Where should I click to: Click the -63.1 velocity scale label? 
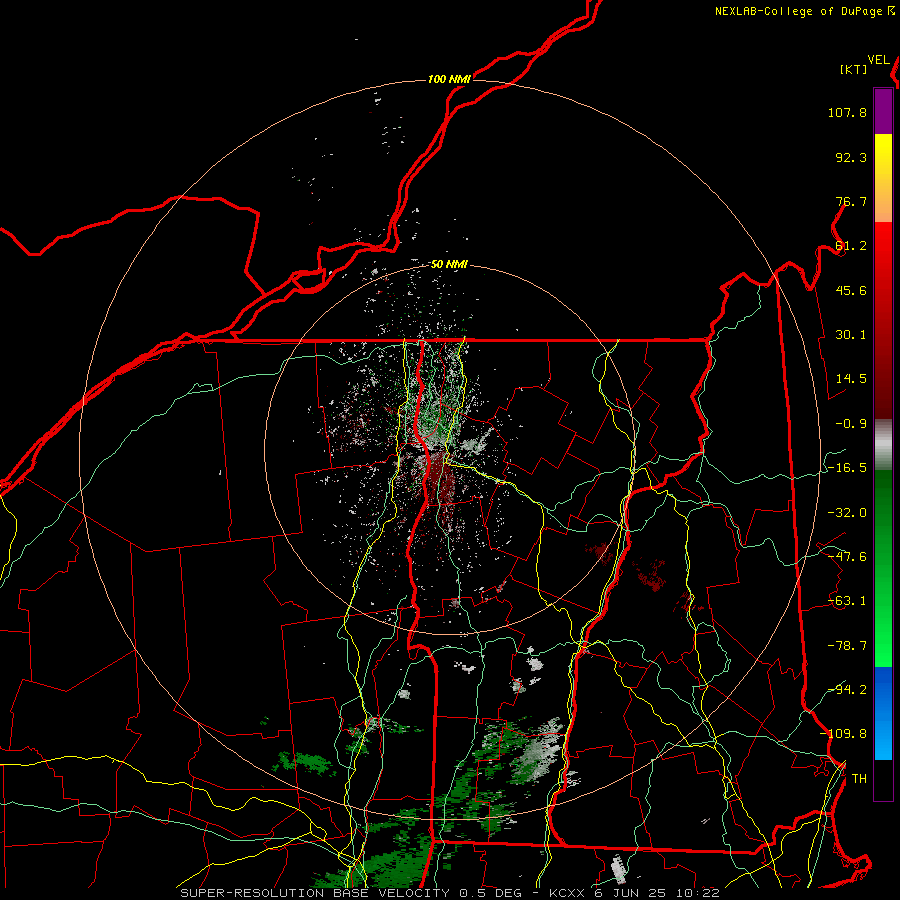pyautogui.click(x=847, y=601)
